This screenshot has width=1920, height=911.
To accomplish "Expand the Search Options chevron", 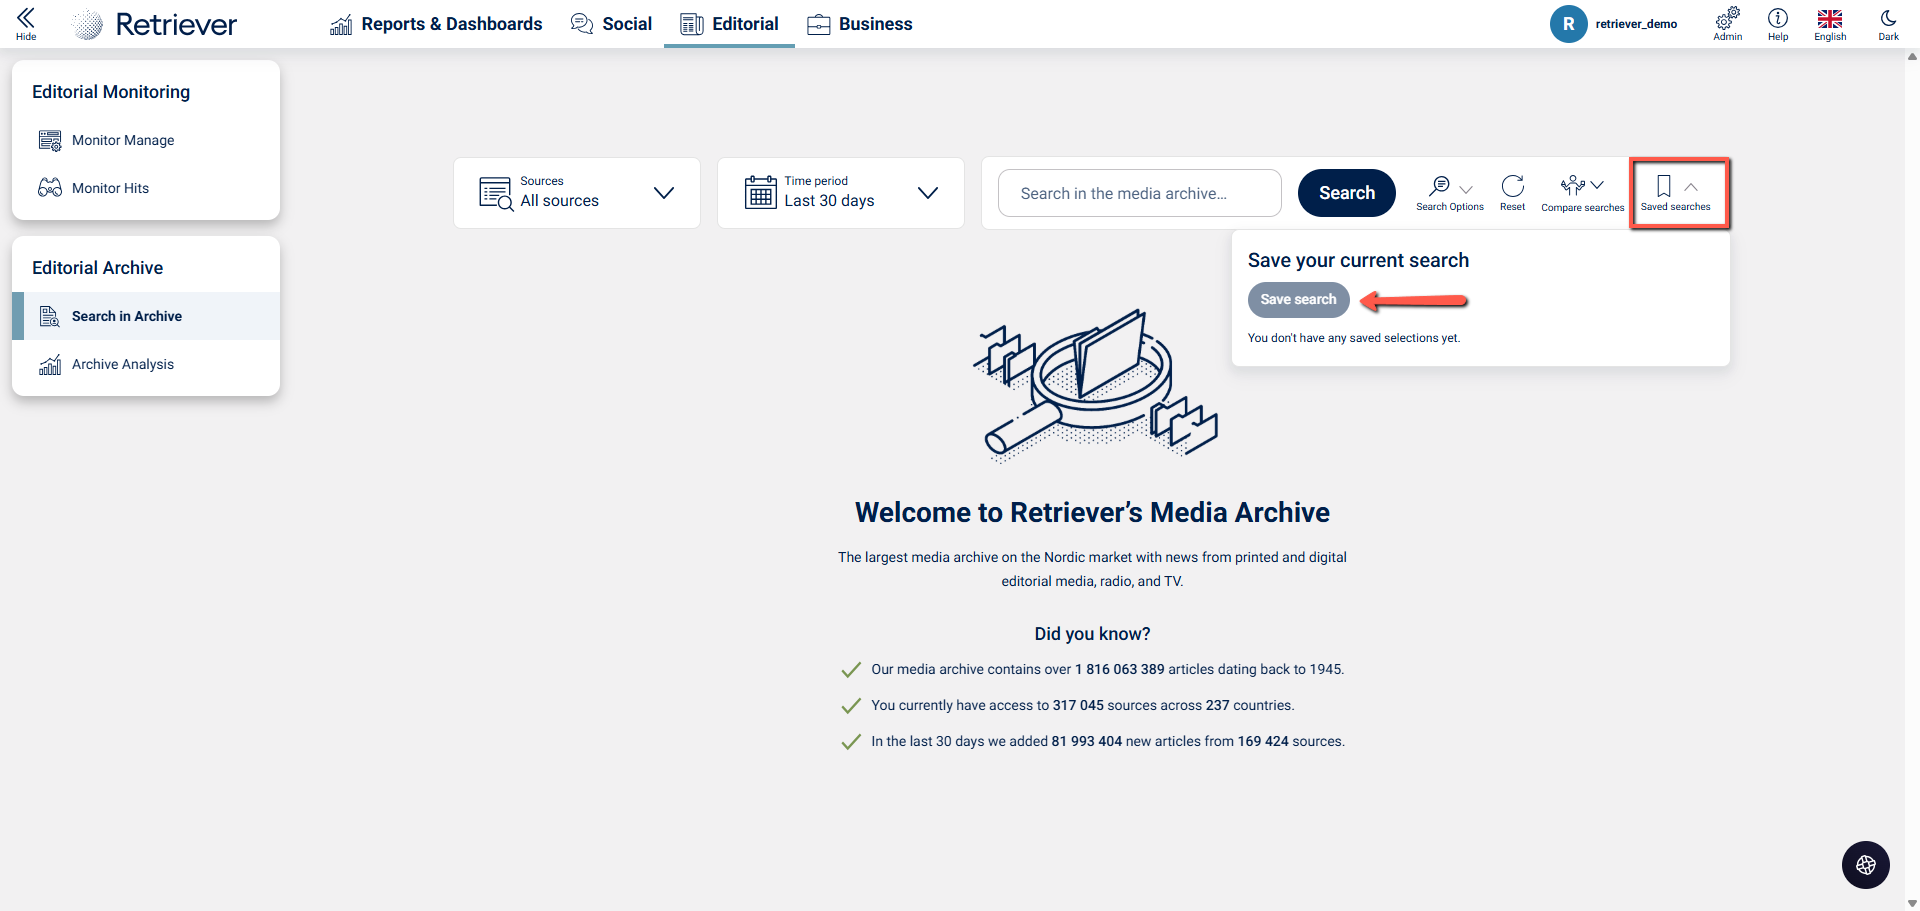I will click(x=1466, y=189).
